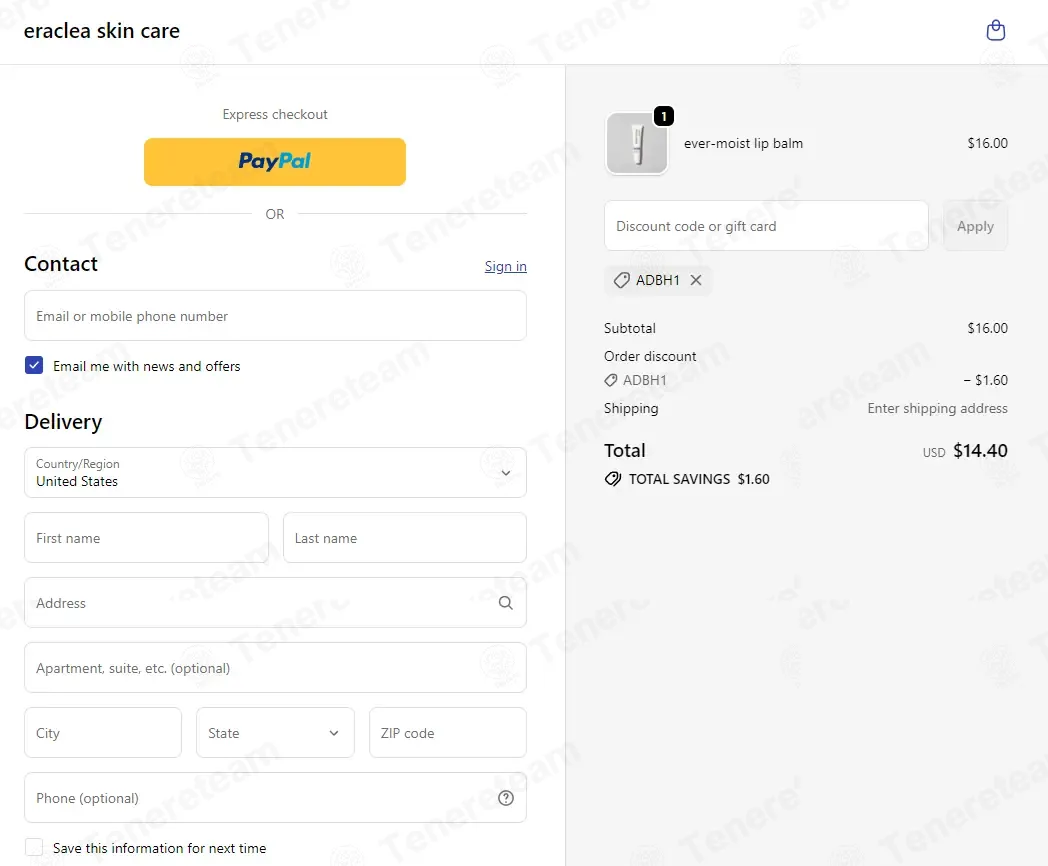Open the shopping bag cart icon
This screenshot has height=866, width=1048.
click(995, 30)
